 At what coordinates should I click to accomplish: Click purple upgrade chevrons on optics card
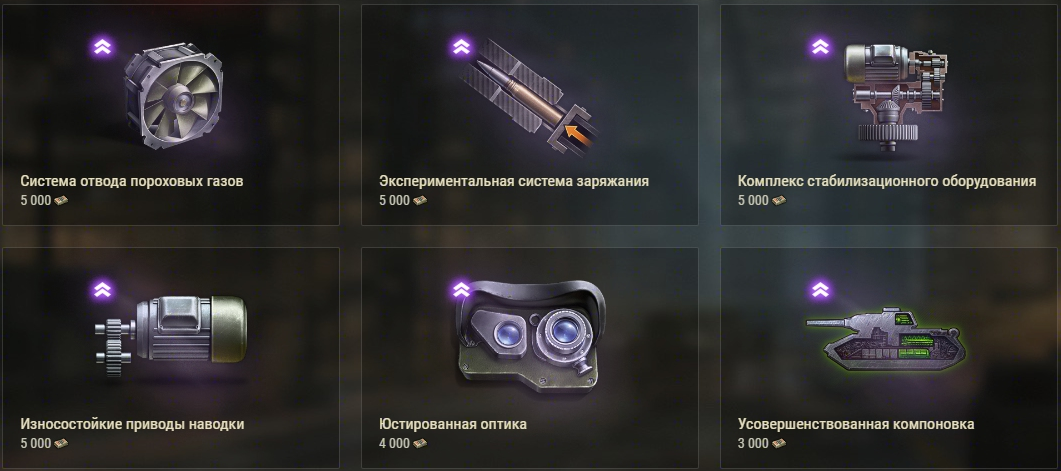pyautogui.click(x=461, y=290)
